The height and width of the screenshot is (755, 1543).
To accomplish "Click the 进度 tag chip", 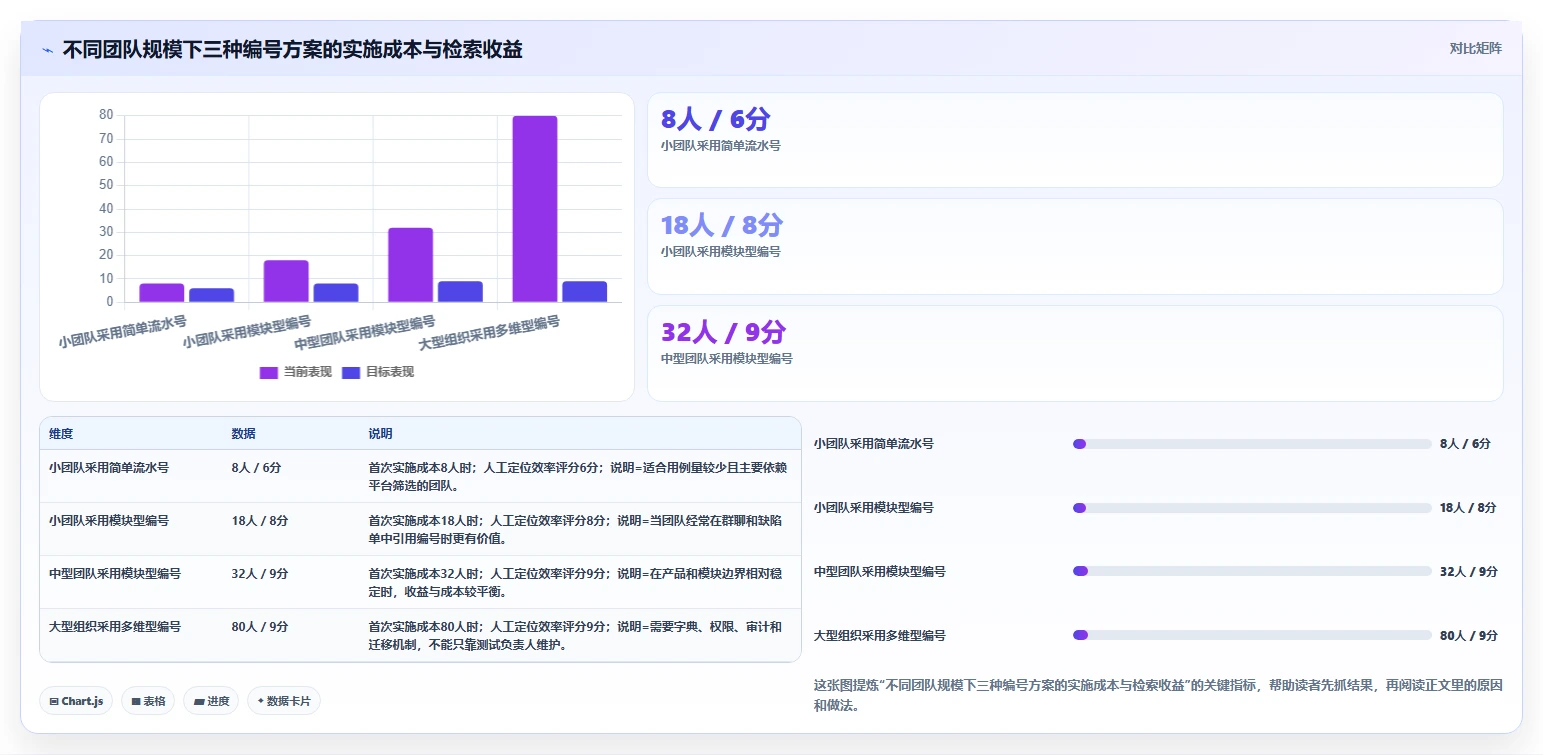I will pyautogui.click(x=211, y=701).
